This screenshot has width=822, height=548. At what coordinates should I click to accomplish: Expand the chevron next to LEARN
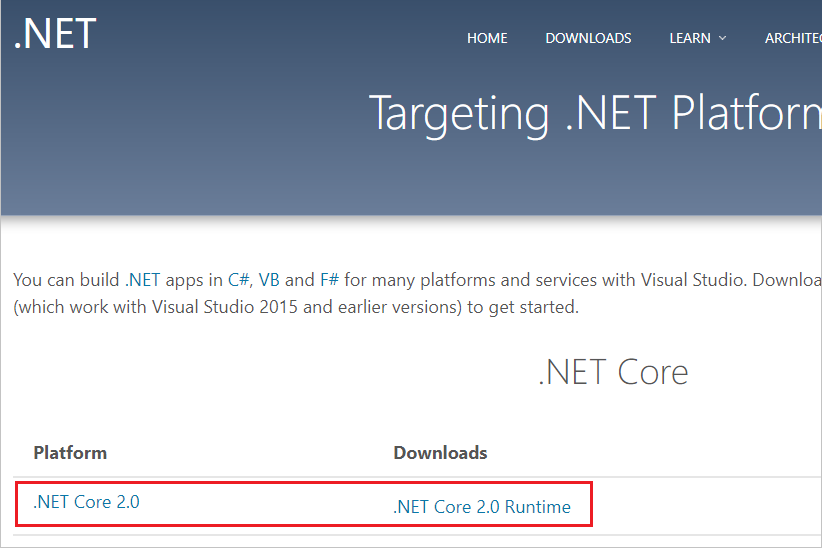722,38
